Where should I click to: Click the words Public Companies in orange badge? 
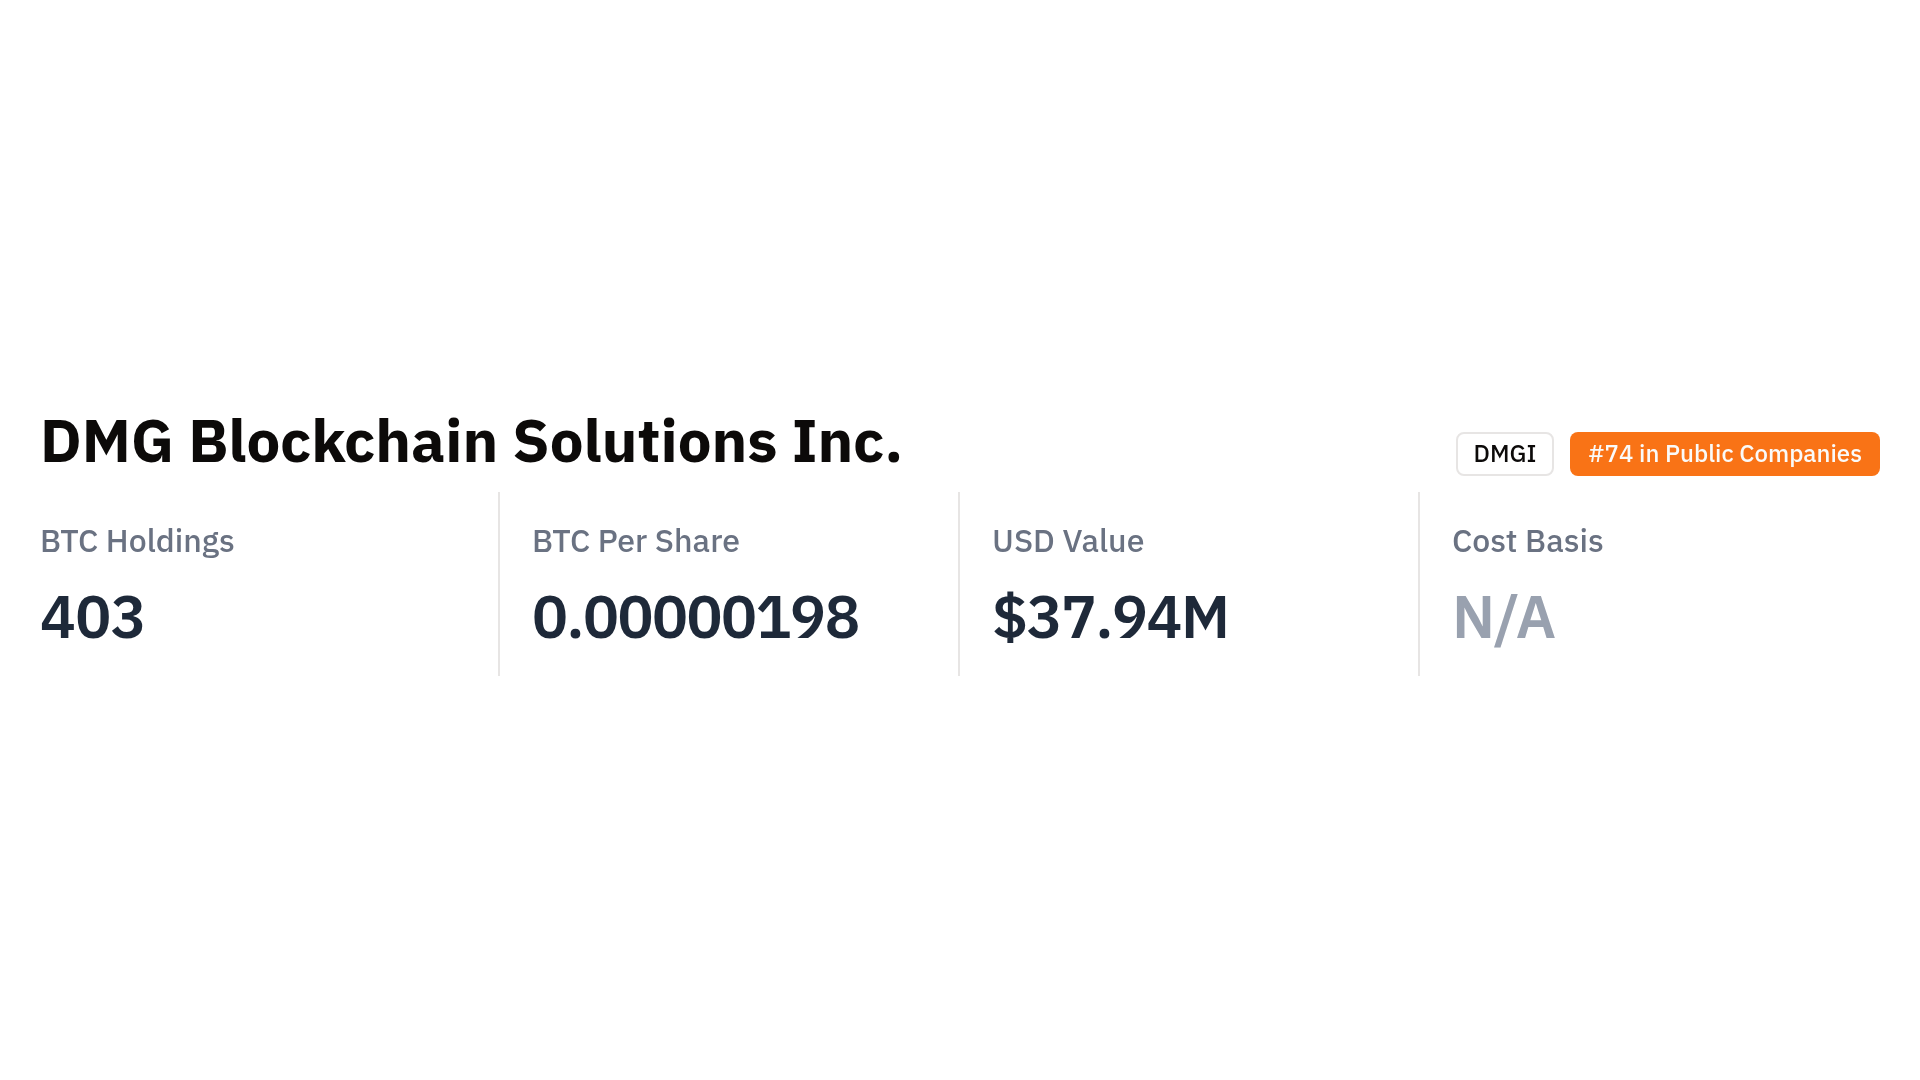pyautogui.click(x=1762, y=454)
